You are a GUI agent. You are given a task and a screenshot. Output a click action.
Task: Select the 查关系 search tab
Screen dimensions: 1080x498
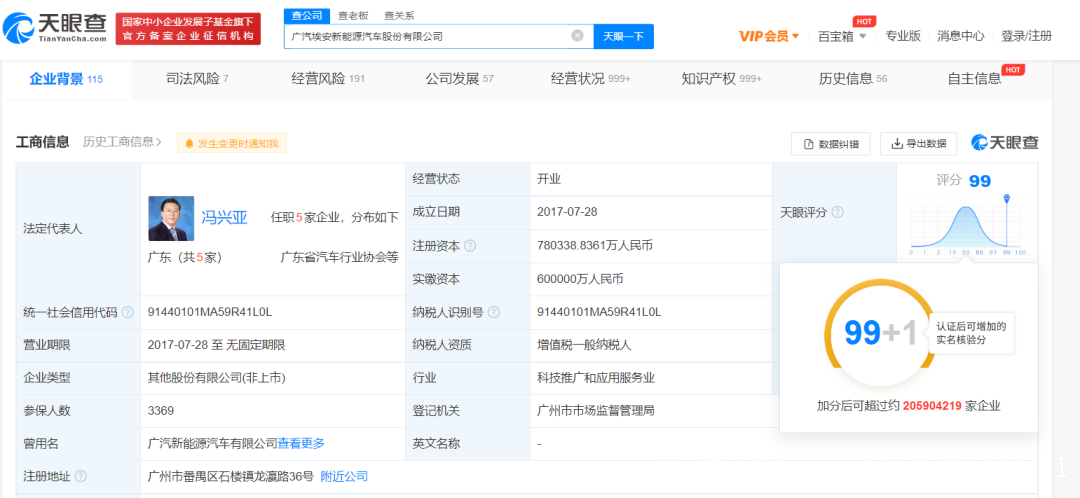[399, 15]
